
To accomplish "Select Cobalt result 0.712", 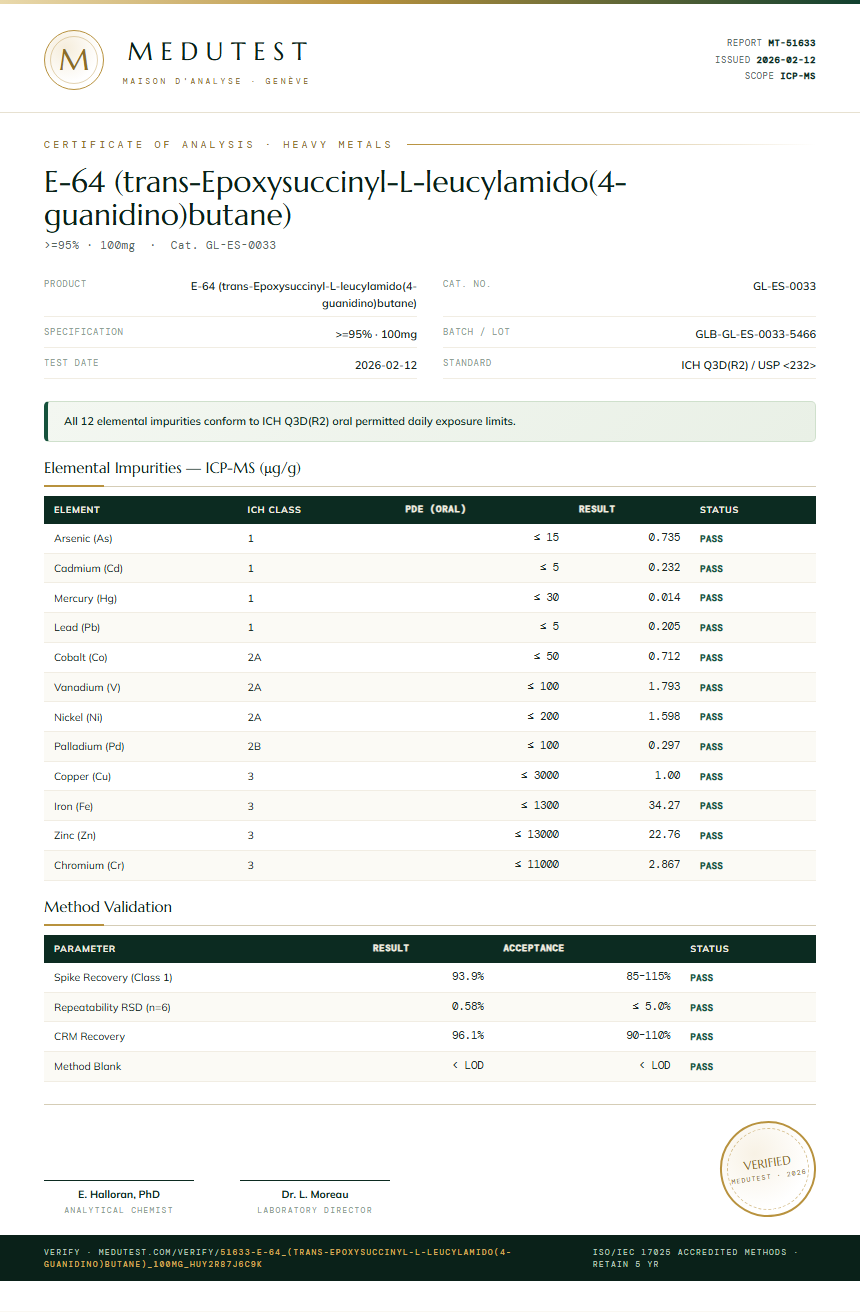I will tap(664, 656).
